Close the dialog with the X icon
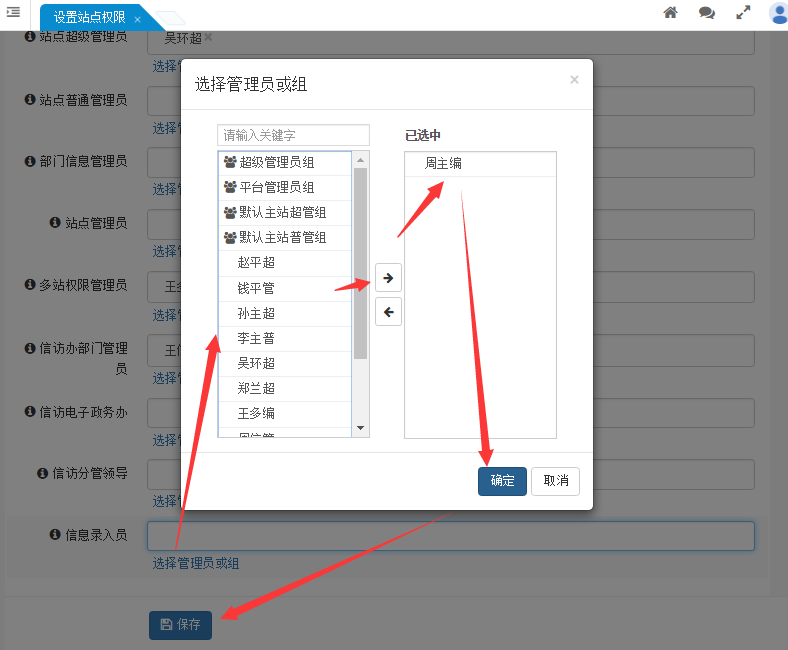The image size is (788, 650). pyautogui.click(x=574, y=80)
